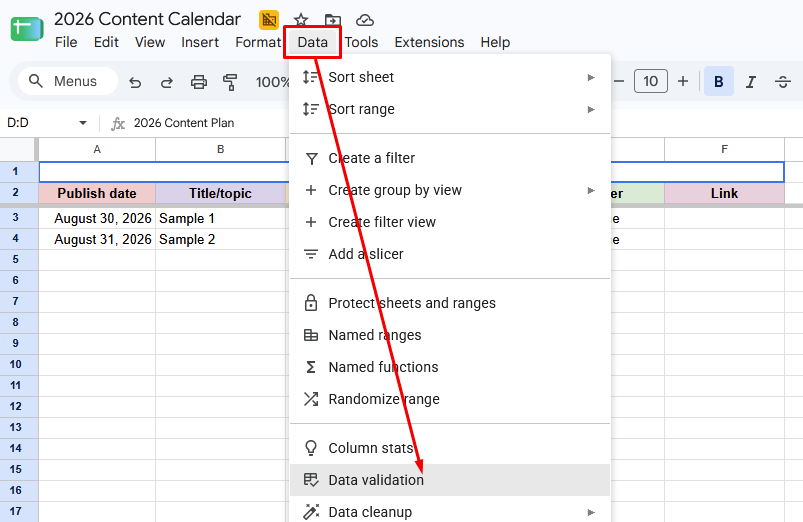Select column A header
803x522 pixels.
(x=97, y=150)
